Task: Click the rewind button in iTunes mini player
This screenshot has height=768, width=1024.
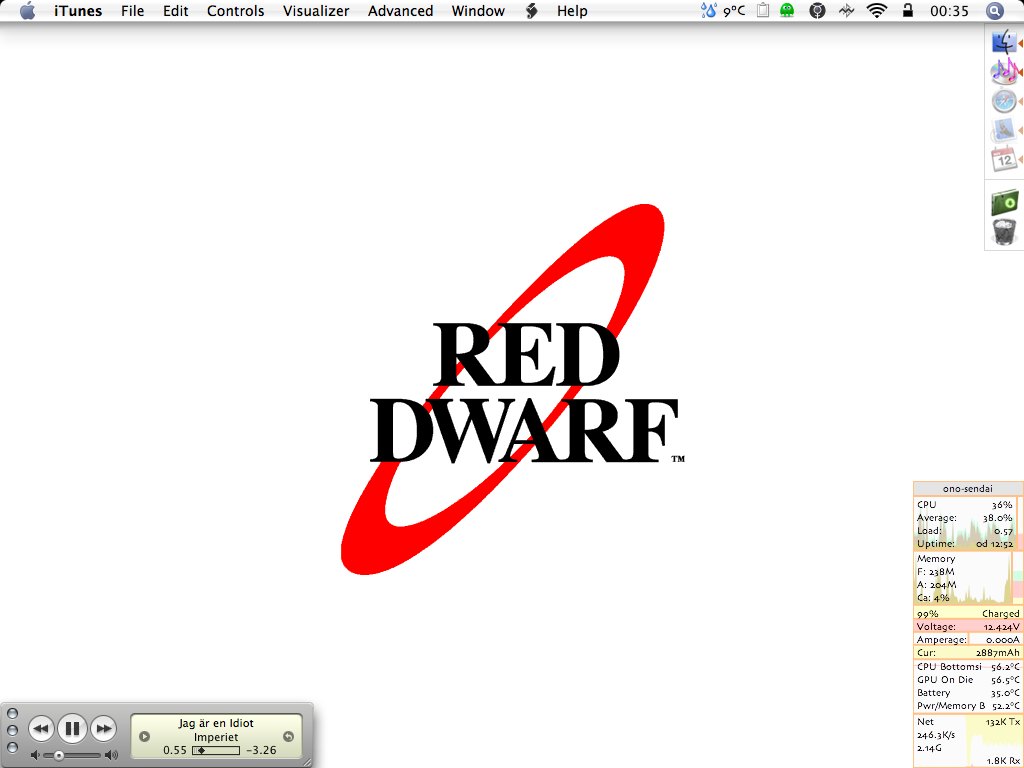Action: coord(41,728)
